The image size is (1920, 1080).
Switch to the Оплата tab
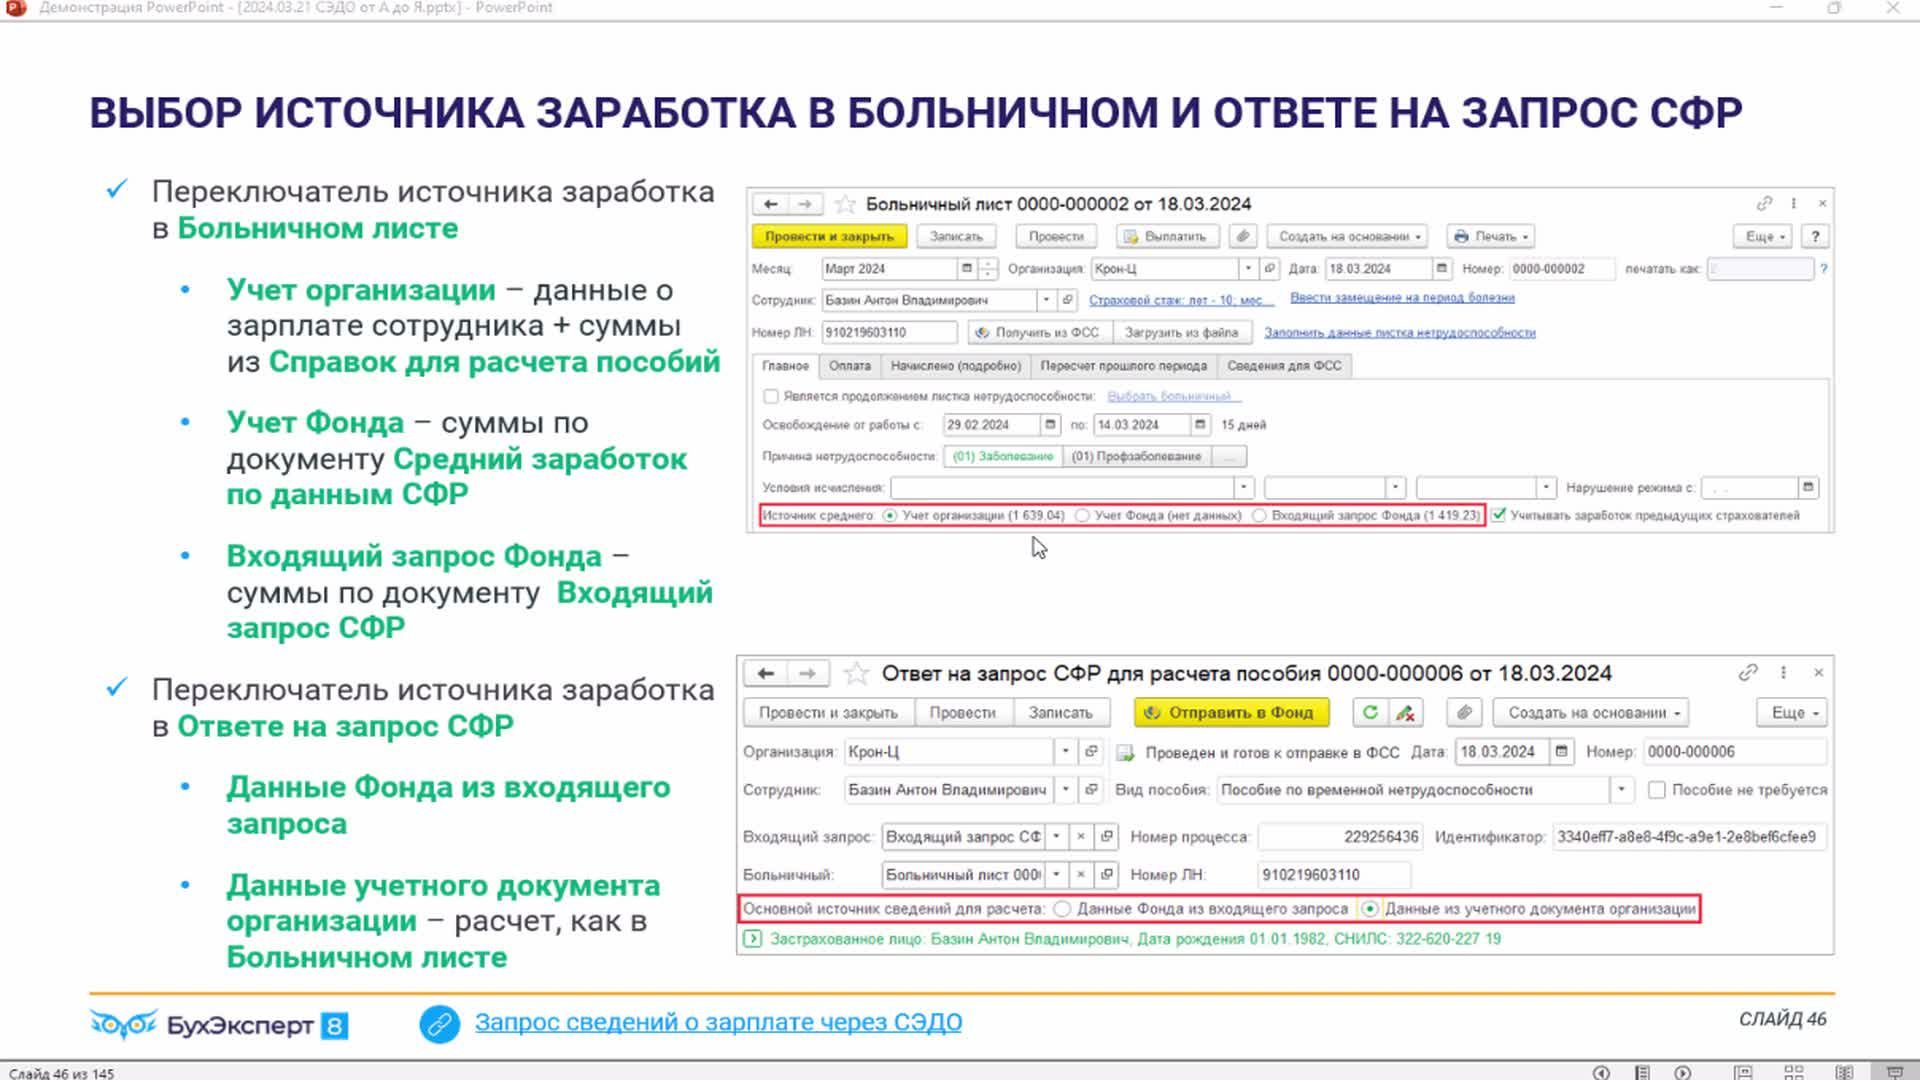[x=849, y=366]
